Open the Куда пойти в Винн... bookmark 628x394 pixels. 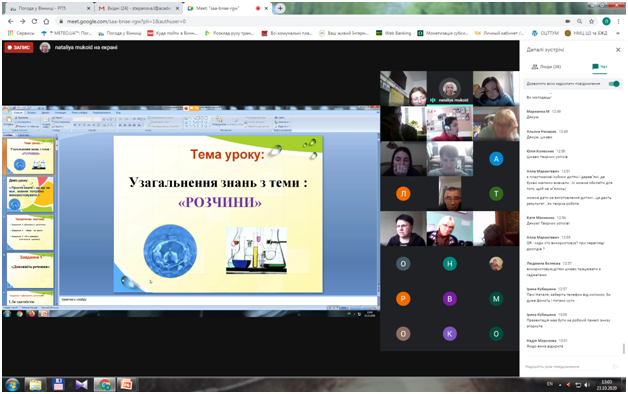173,33
